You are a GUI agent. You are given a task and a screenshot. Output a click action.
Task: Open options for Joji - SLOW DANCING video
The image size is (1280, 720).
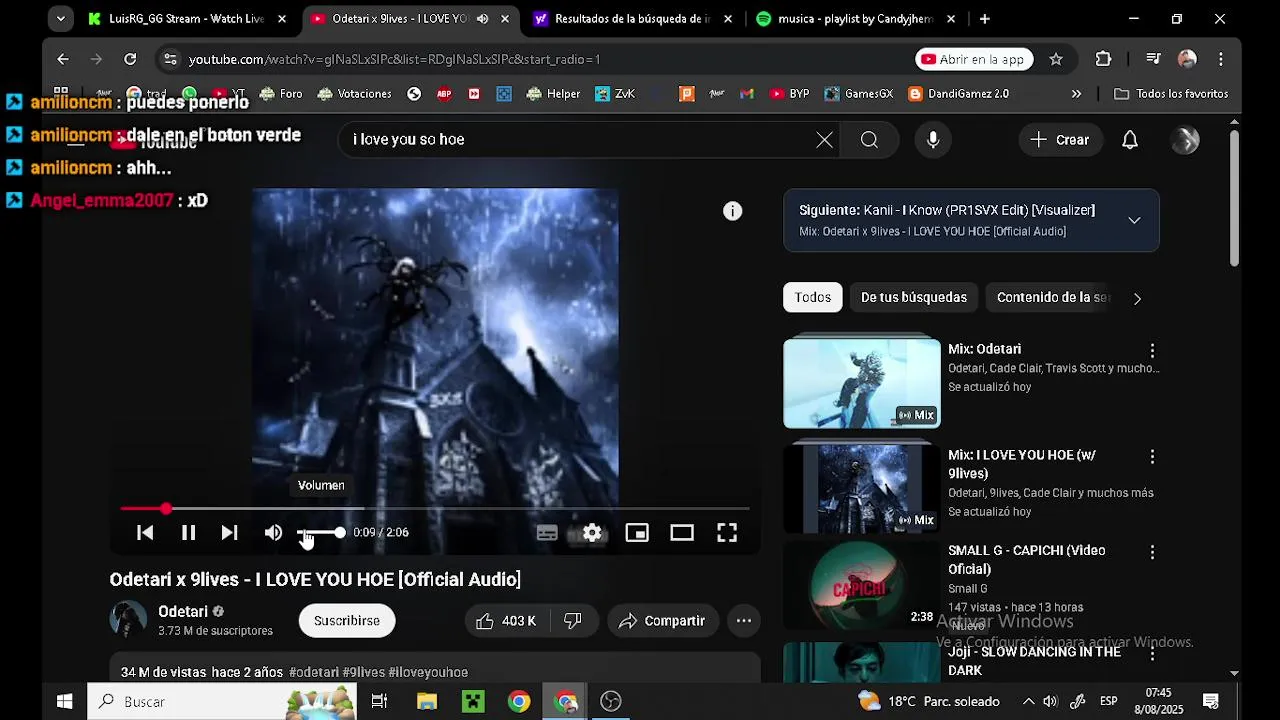tap(1152, 653)
